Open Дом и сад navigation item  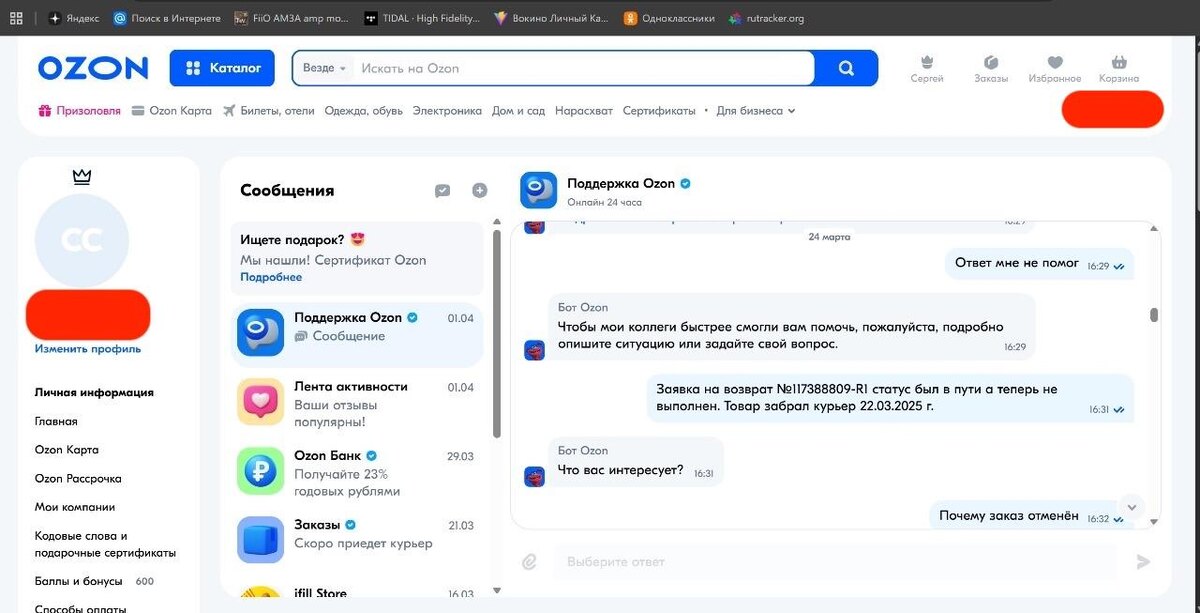519,111
